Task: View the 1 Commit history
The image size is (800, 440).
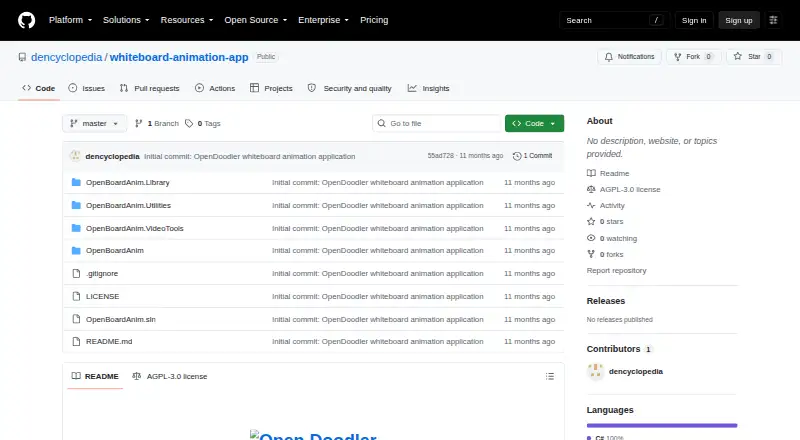Action: pyautogui.click(x=533, y=156)
